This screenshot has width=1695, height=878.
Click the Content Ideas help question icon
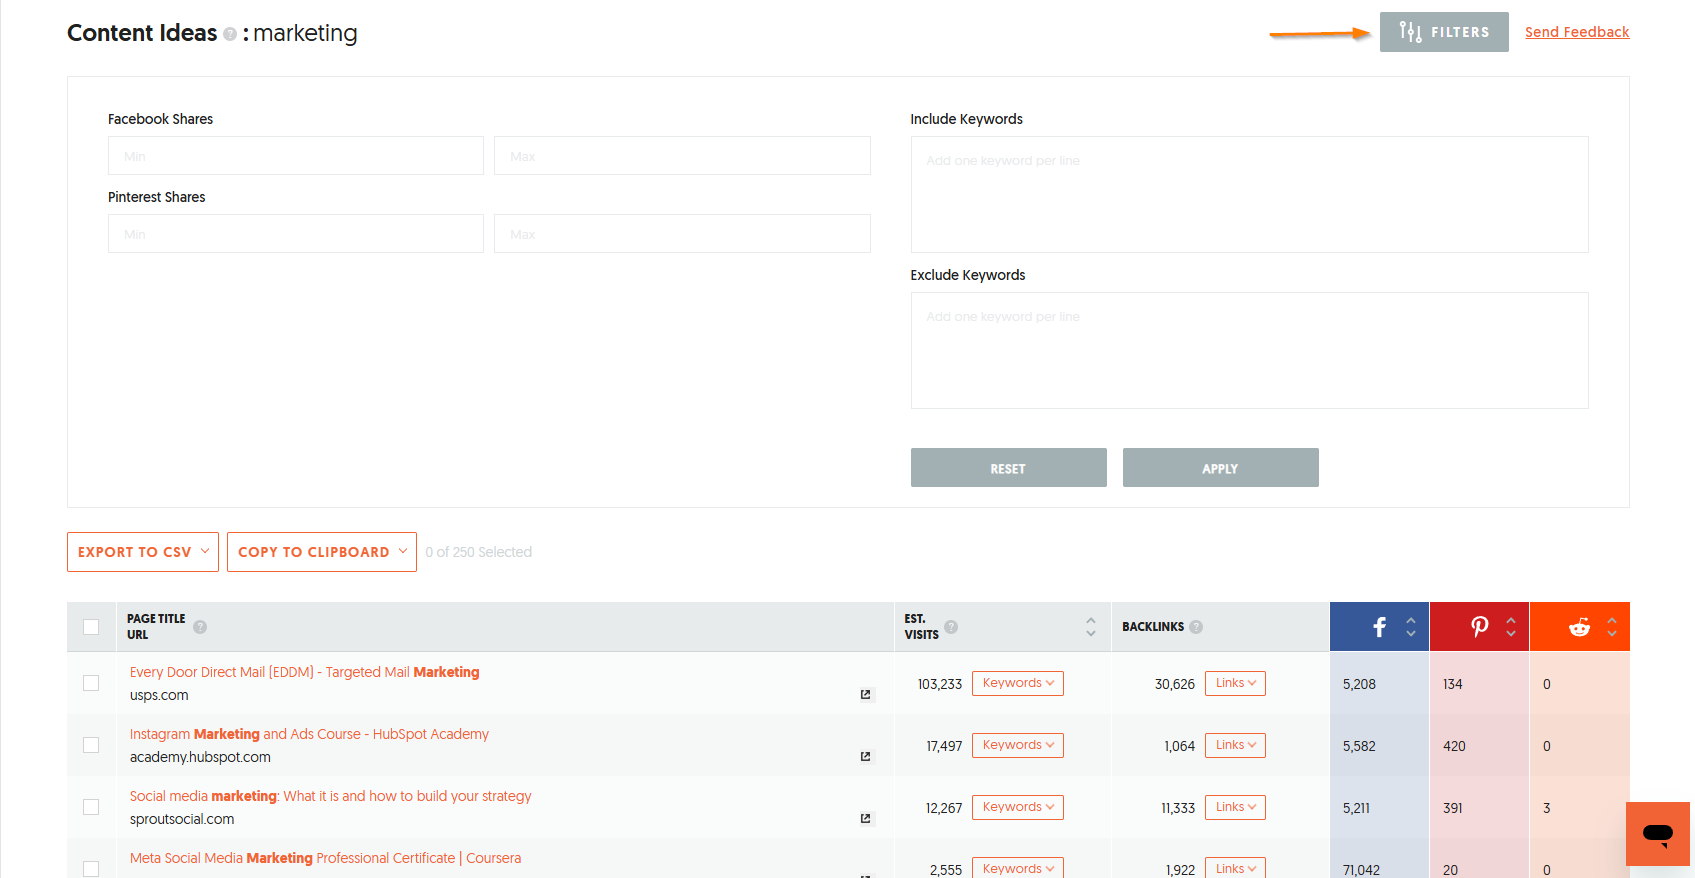[x=230, y=34]
